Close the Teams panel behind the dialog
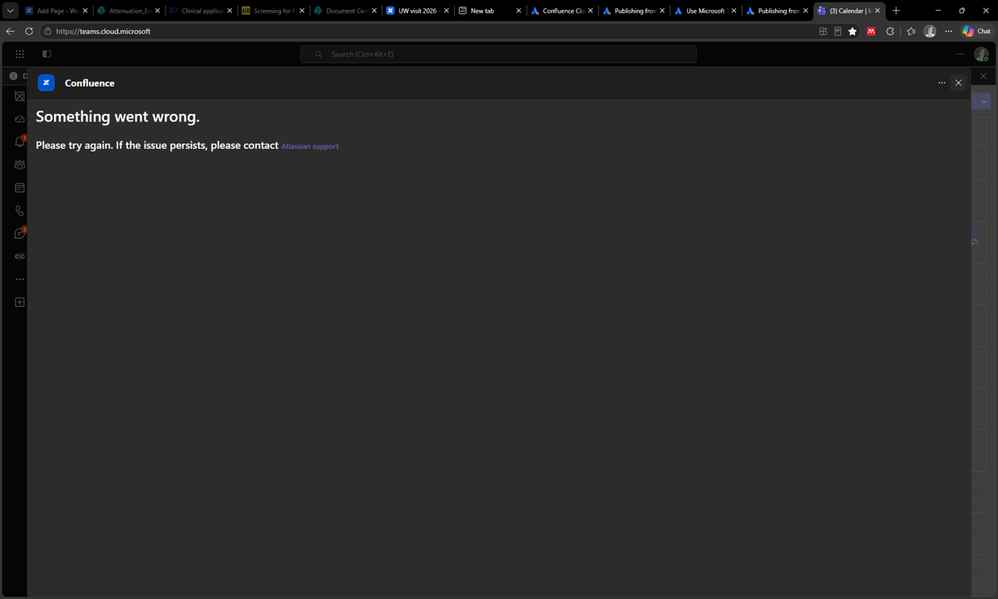The image size is (998, 599). tap(984, 76)
